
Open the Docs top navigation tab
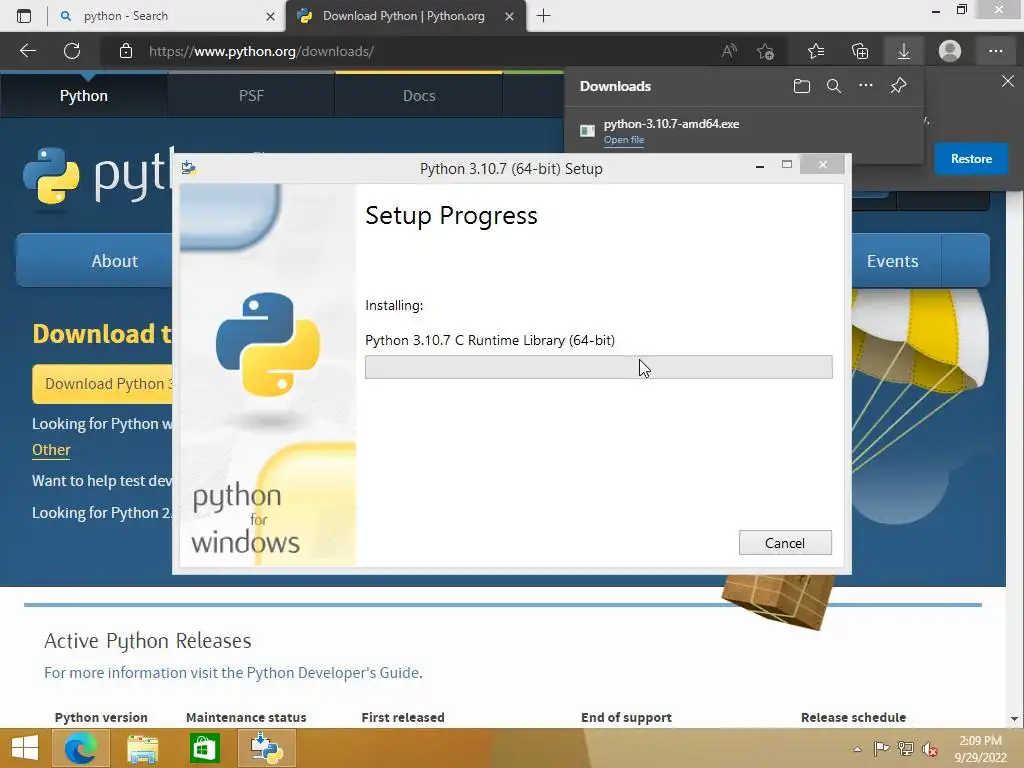coord(419,95)
